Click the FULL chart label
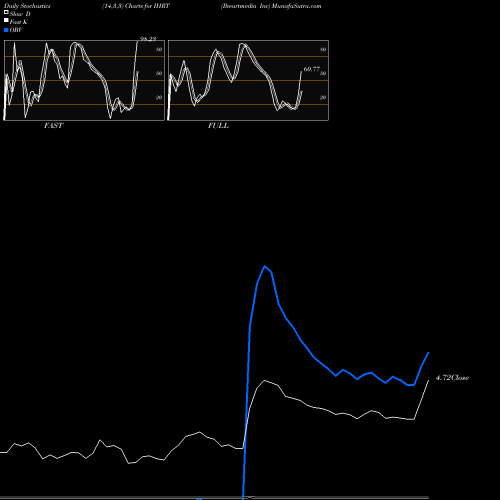The width and height of the screenshot is (500, 500). (218, 126)
